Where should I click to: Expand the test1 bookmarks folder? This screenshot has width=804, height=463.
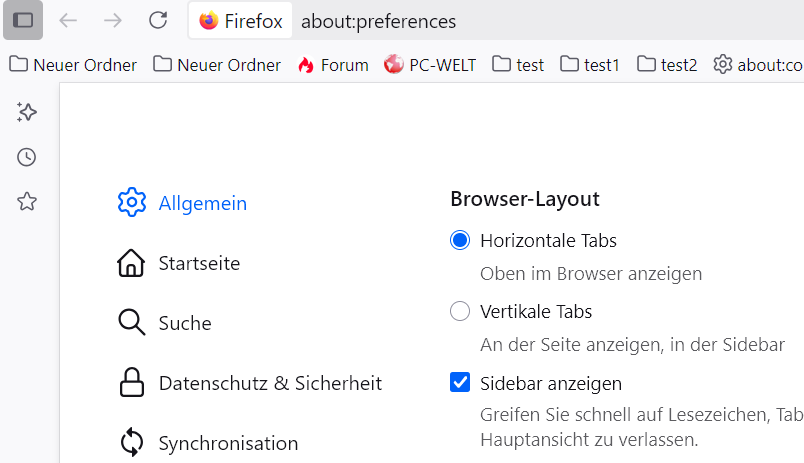590,65
